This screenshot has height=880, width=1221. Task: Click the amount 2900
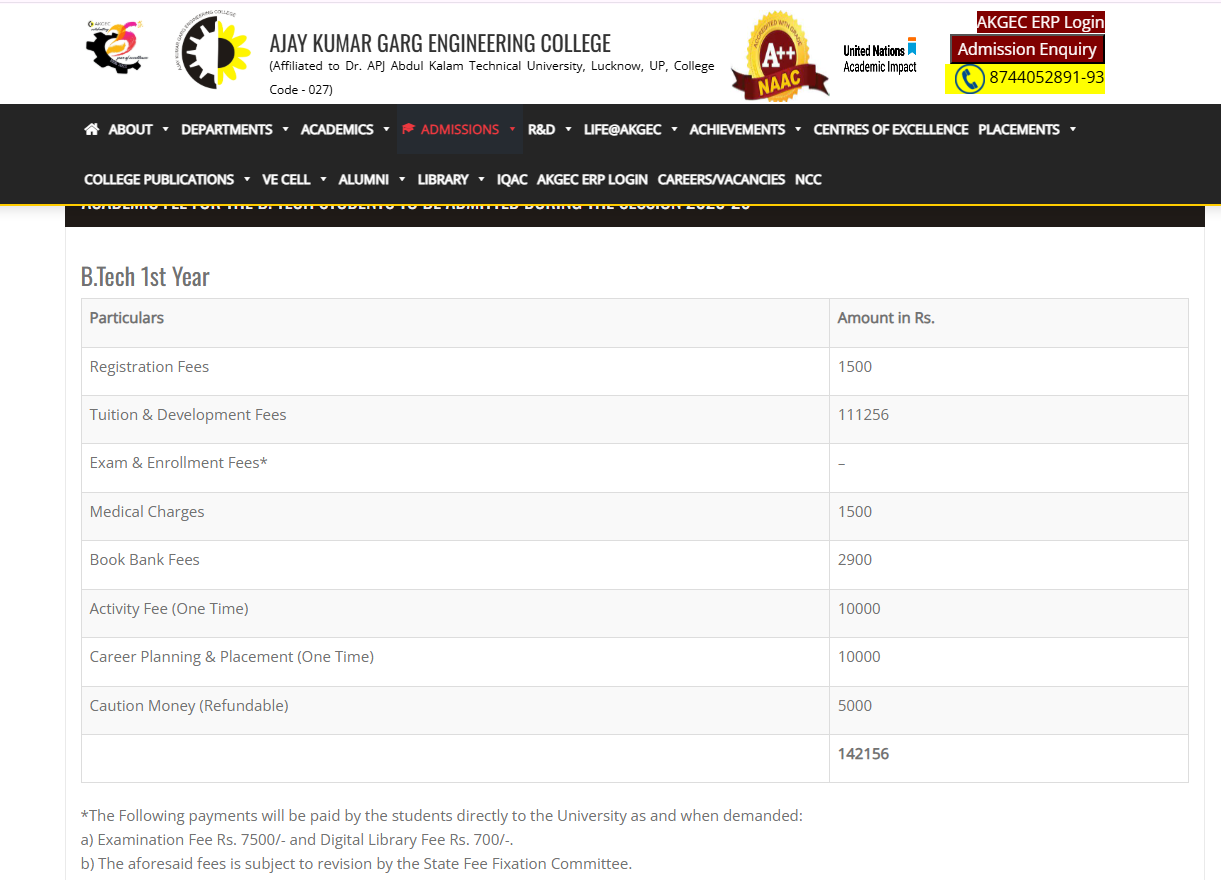pyautogui.click(x=855, y=560)
